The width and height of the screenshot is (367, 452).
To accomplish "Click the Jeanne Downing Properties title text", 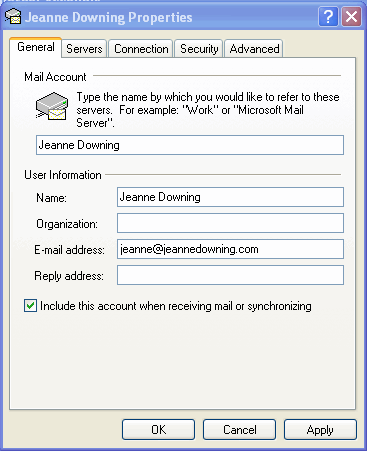I will point(109,17).
